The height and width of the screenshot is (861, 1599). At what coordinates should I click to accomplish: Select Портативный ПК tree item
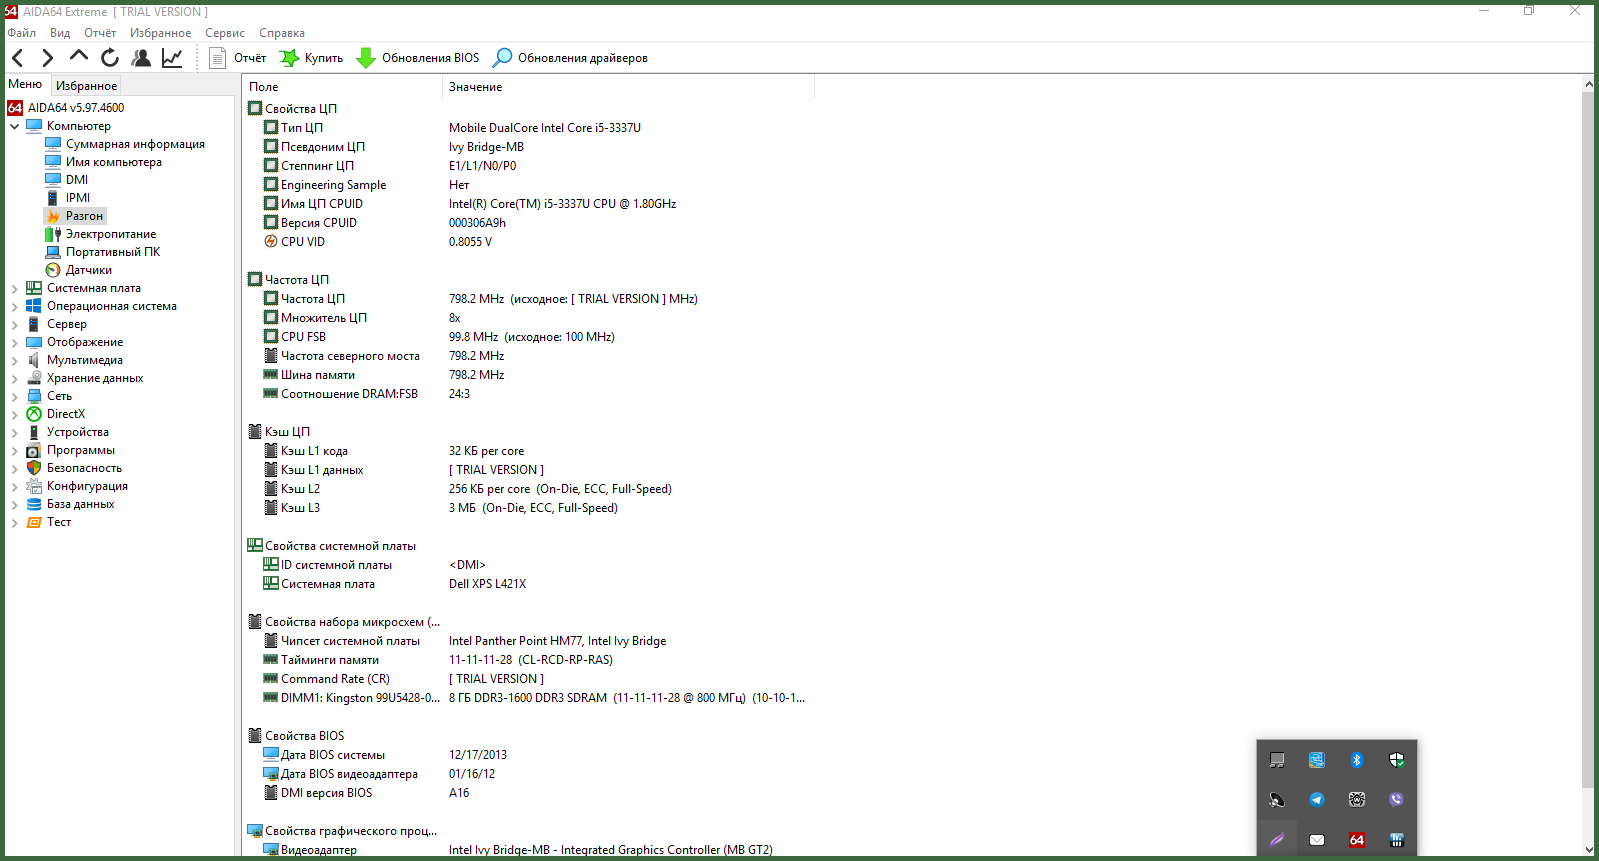[x=113, y=252]
